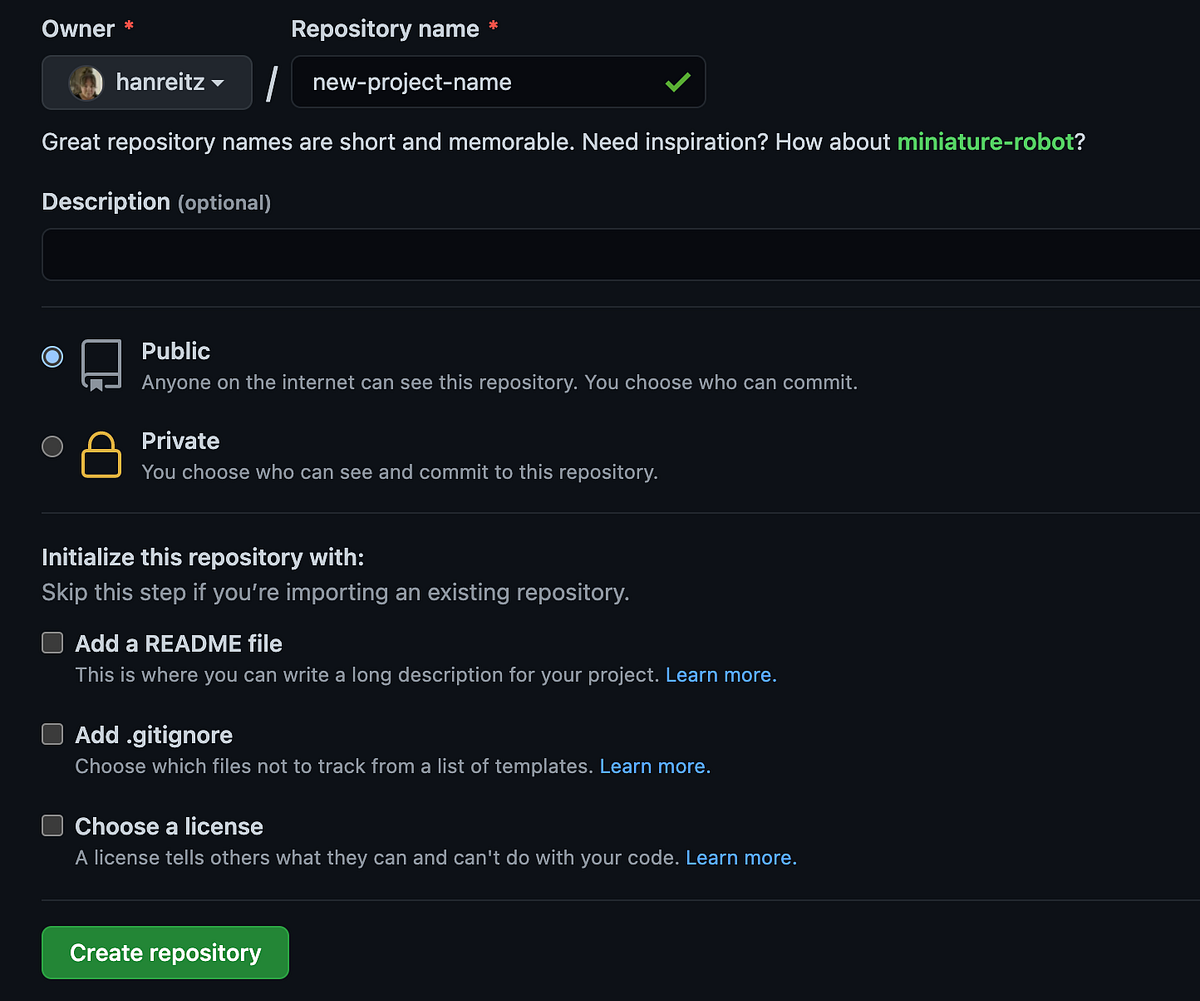The image size is (1200, 1001).
Task: Click the Public repository book icon
Action: point(101,365)
